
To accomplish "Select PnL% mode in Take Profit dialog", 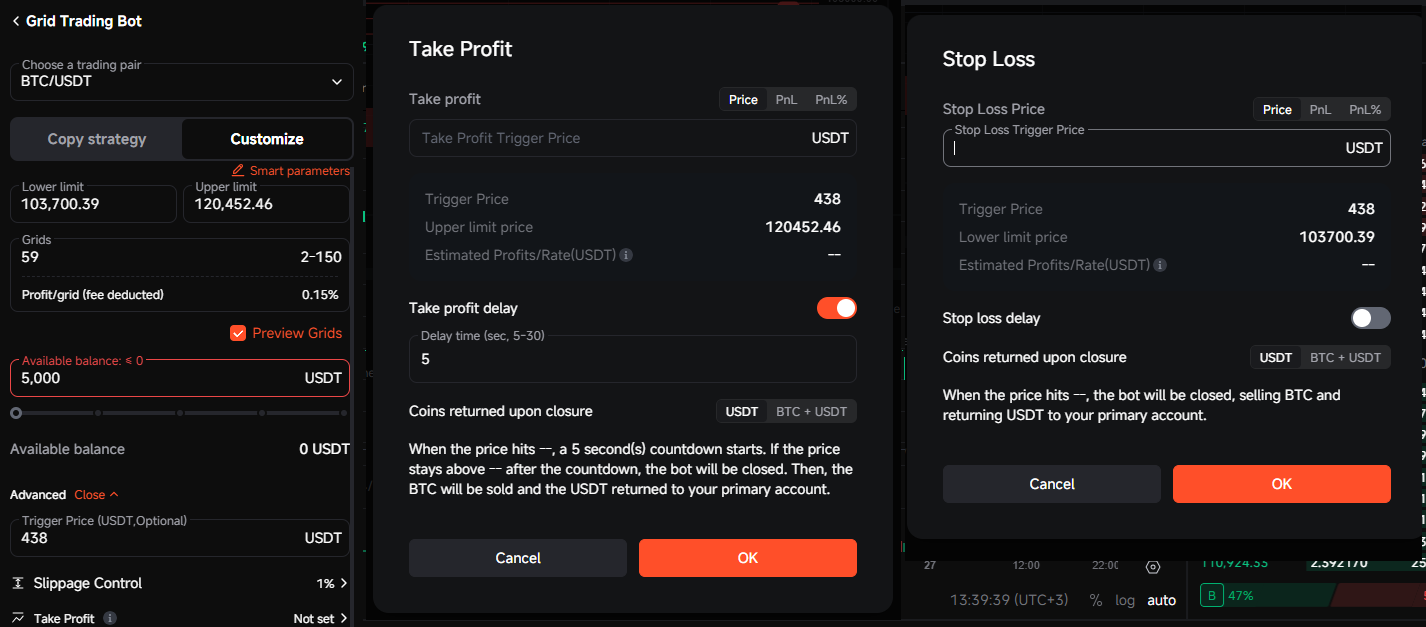I will (x=831, y=99).
